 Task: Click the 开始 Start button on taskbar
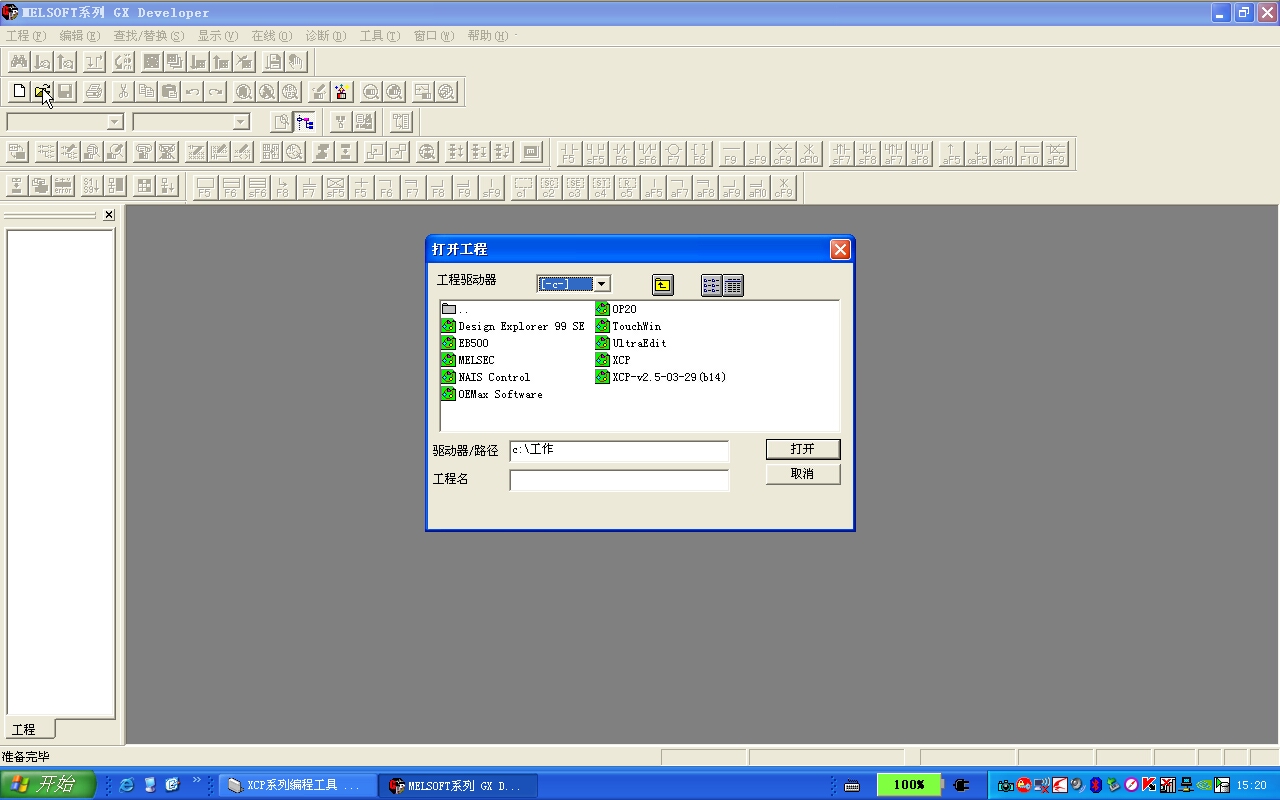(47, 785)
